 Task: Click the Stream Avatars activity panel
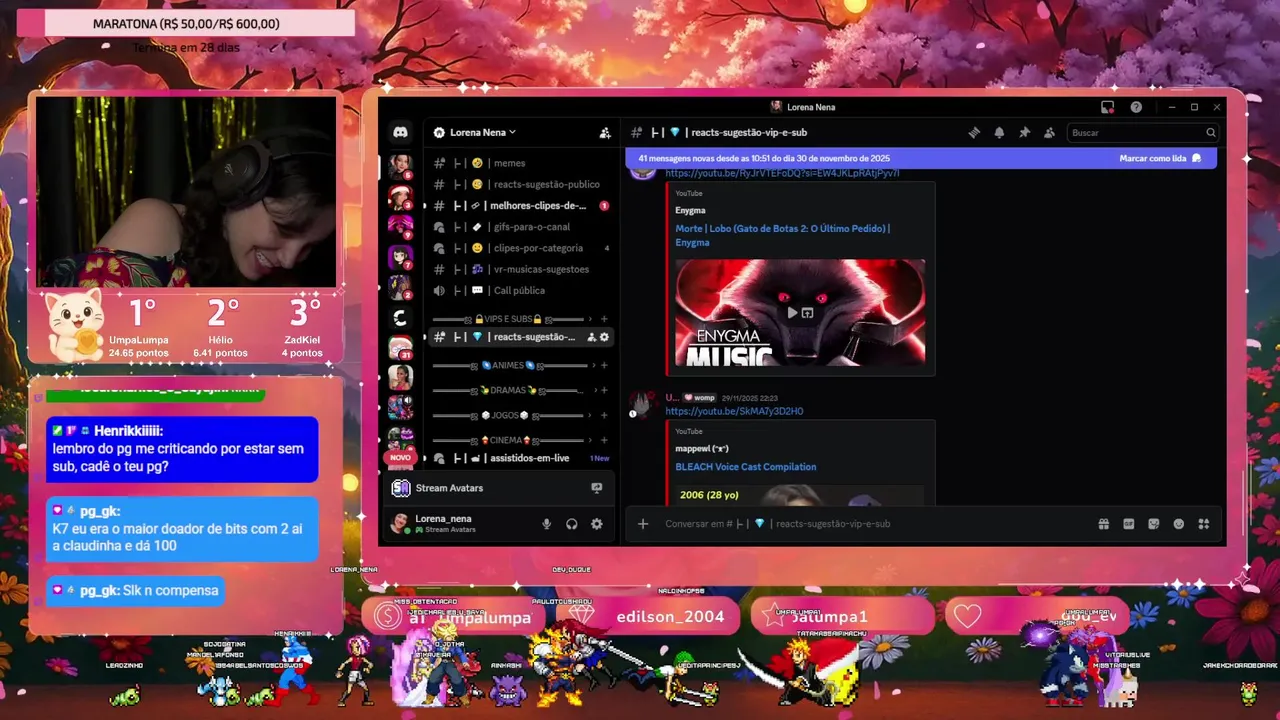click(497, 488)
